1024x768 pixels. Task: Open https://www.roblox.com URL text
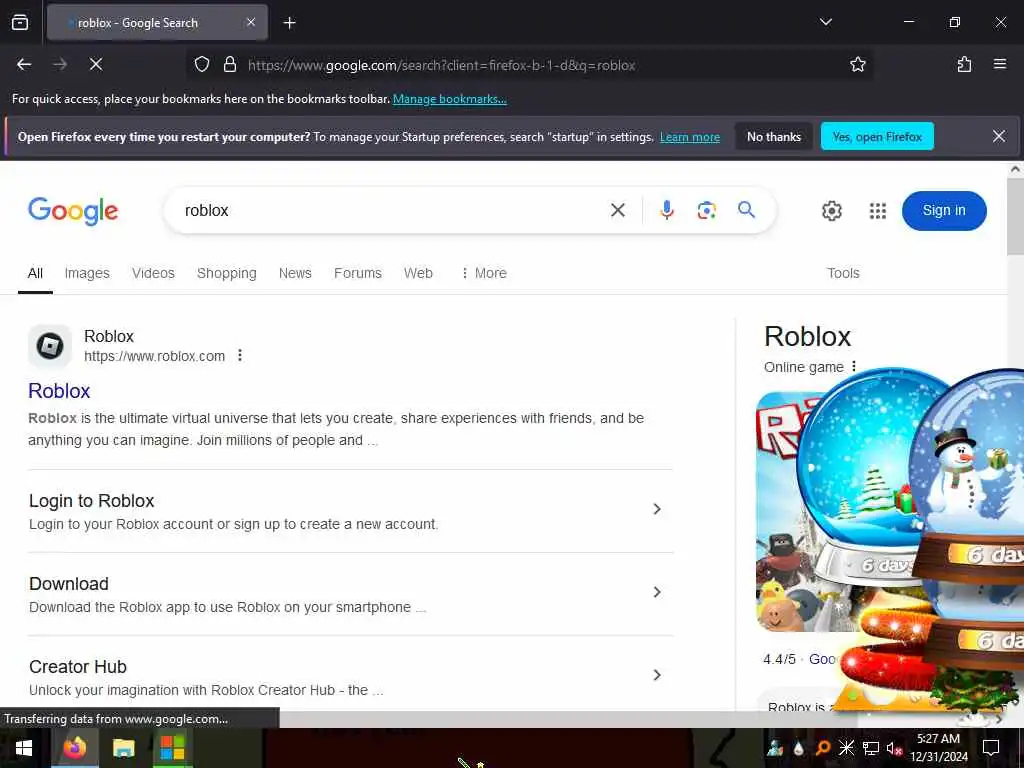point(154,356)
